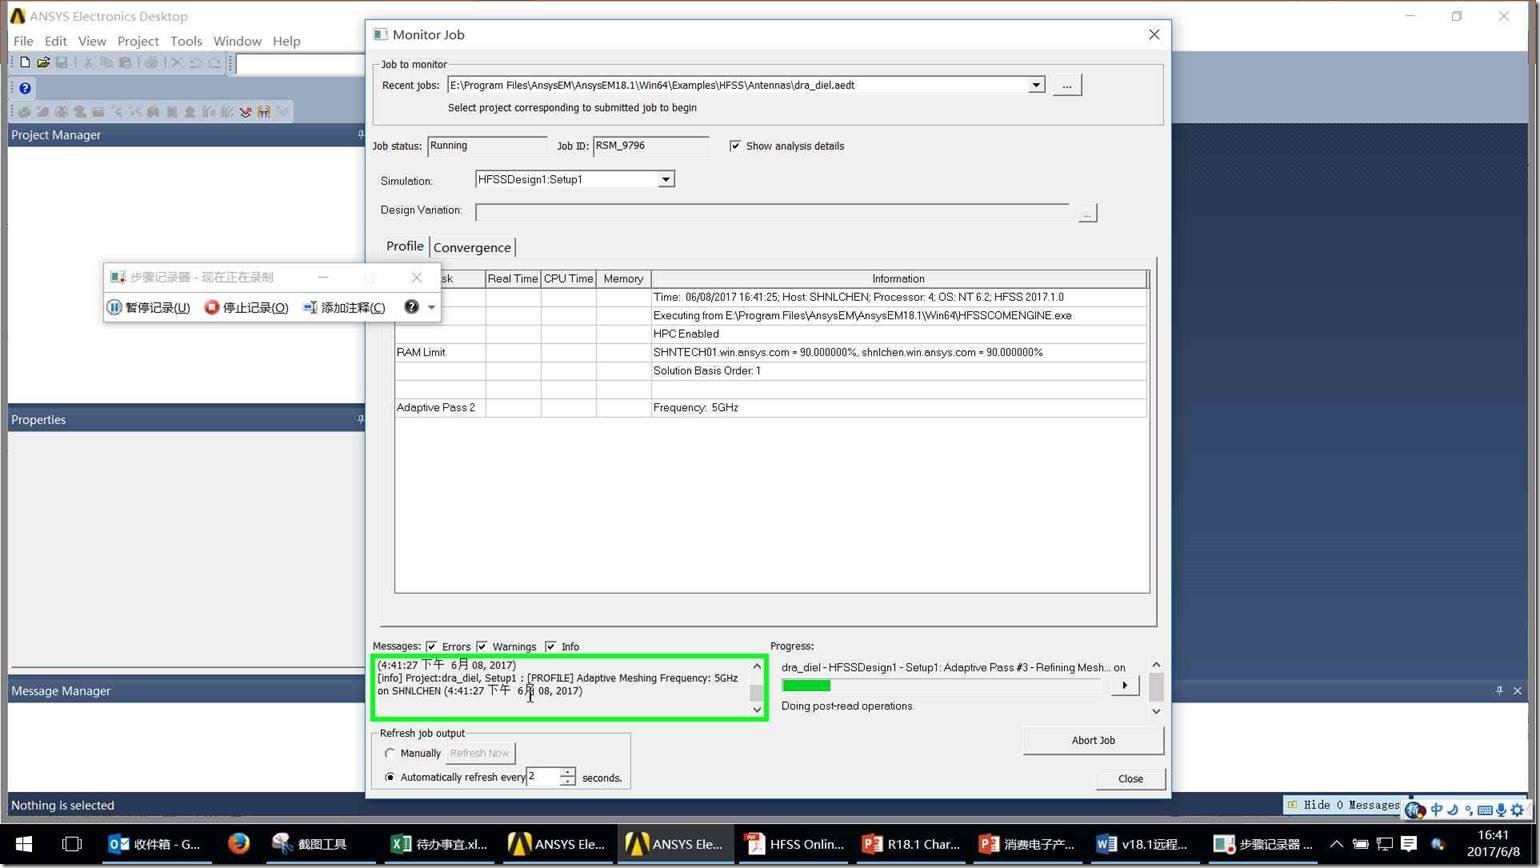The height and width of the screenshot is (868, 1540).
Task: Open Snipping Tool from the taskbar
Action: coord(310,844)
